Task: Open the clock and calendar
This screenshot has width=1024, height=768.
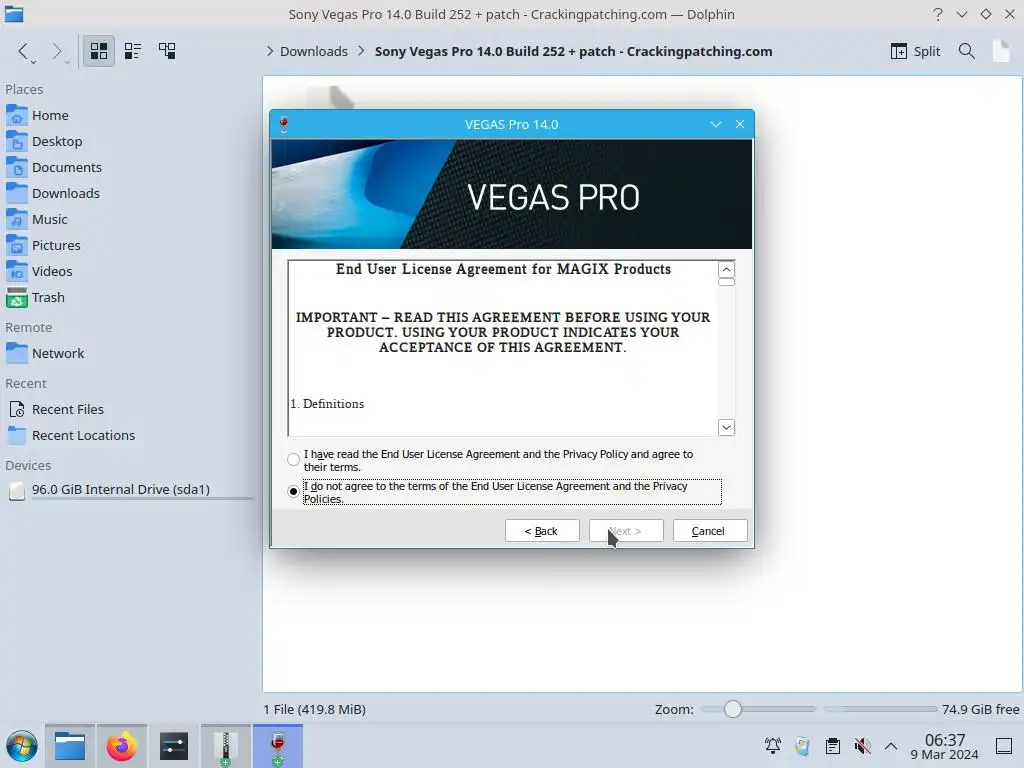Action: [x=944, y=746]
